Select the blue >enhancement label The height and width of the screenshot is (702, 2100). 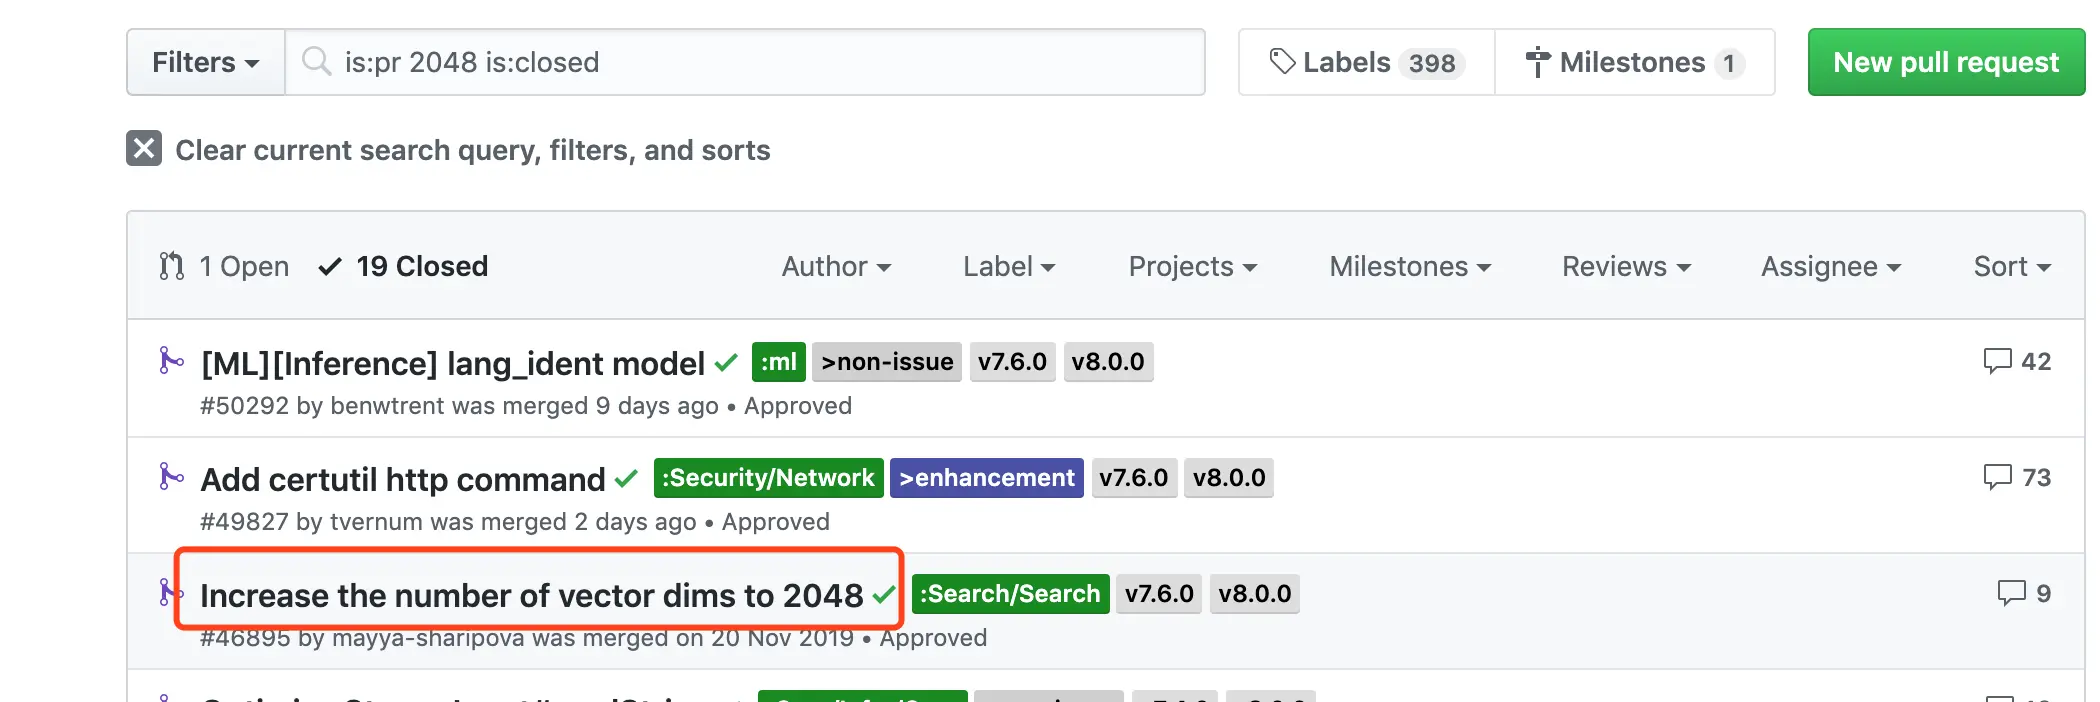pos(986,478)
